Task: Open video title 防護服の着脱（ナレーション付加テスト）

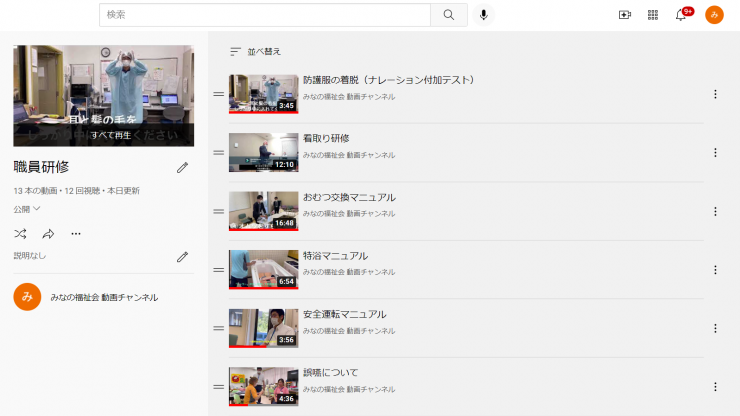Action: click(x=388, y=80)
